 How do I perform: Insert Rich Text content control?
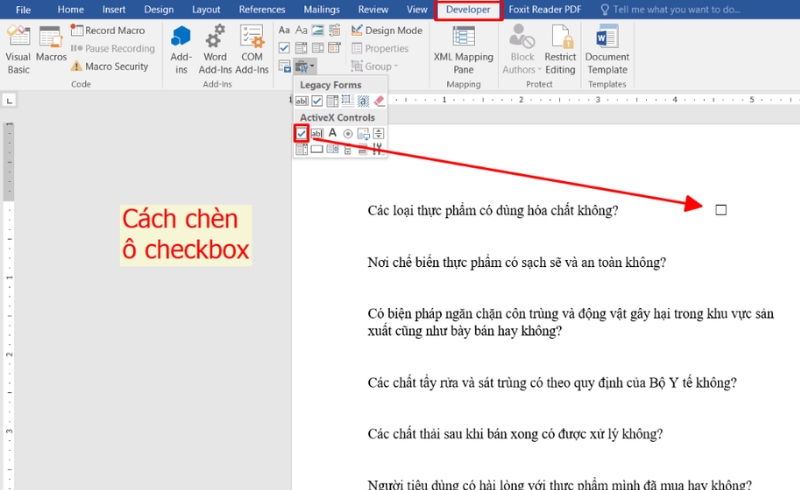click(x=284, y=30)
